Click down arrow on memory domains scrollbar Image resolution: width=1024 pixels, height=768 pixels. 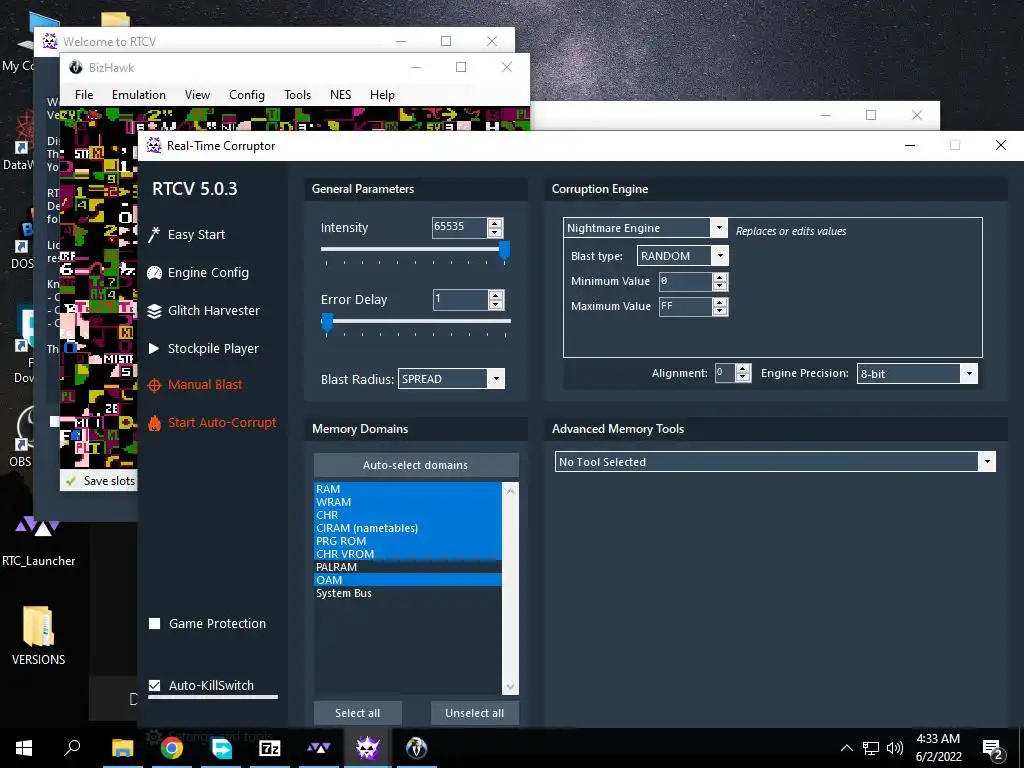(511, 687)
